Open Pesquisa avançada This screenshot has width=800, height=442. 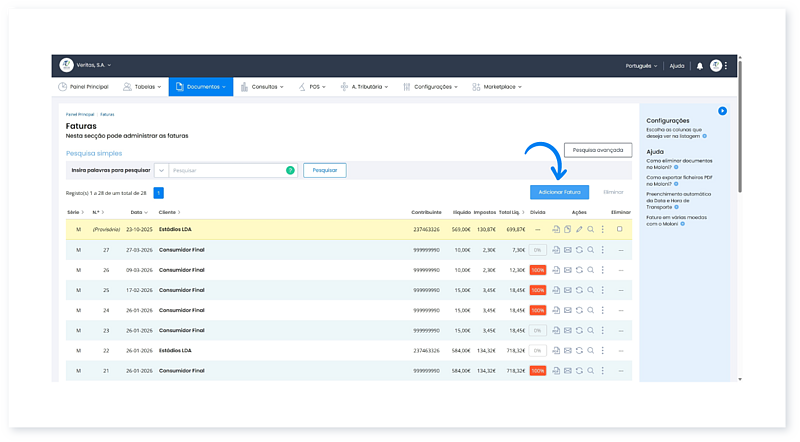(598, 150)
